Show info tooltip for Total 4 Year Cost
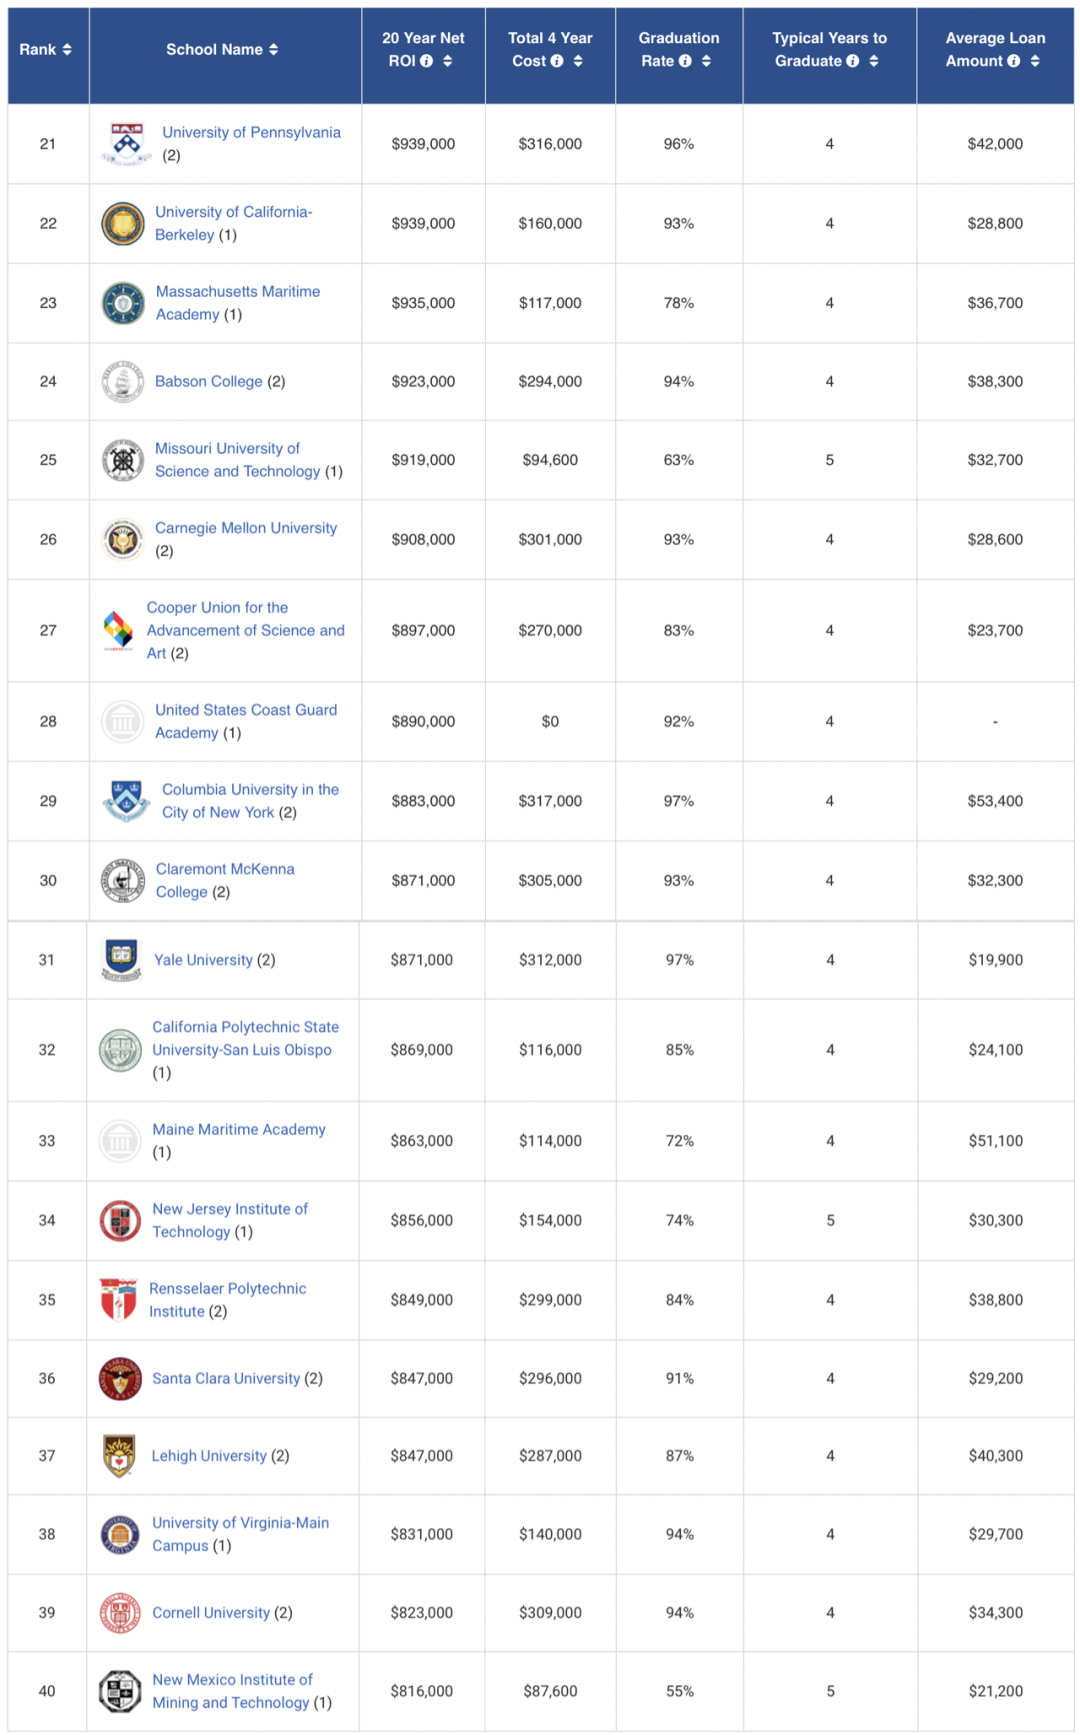This screenshot has height=1735, width=1080. (557, 61)
